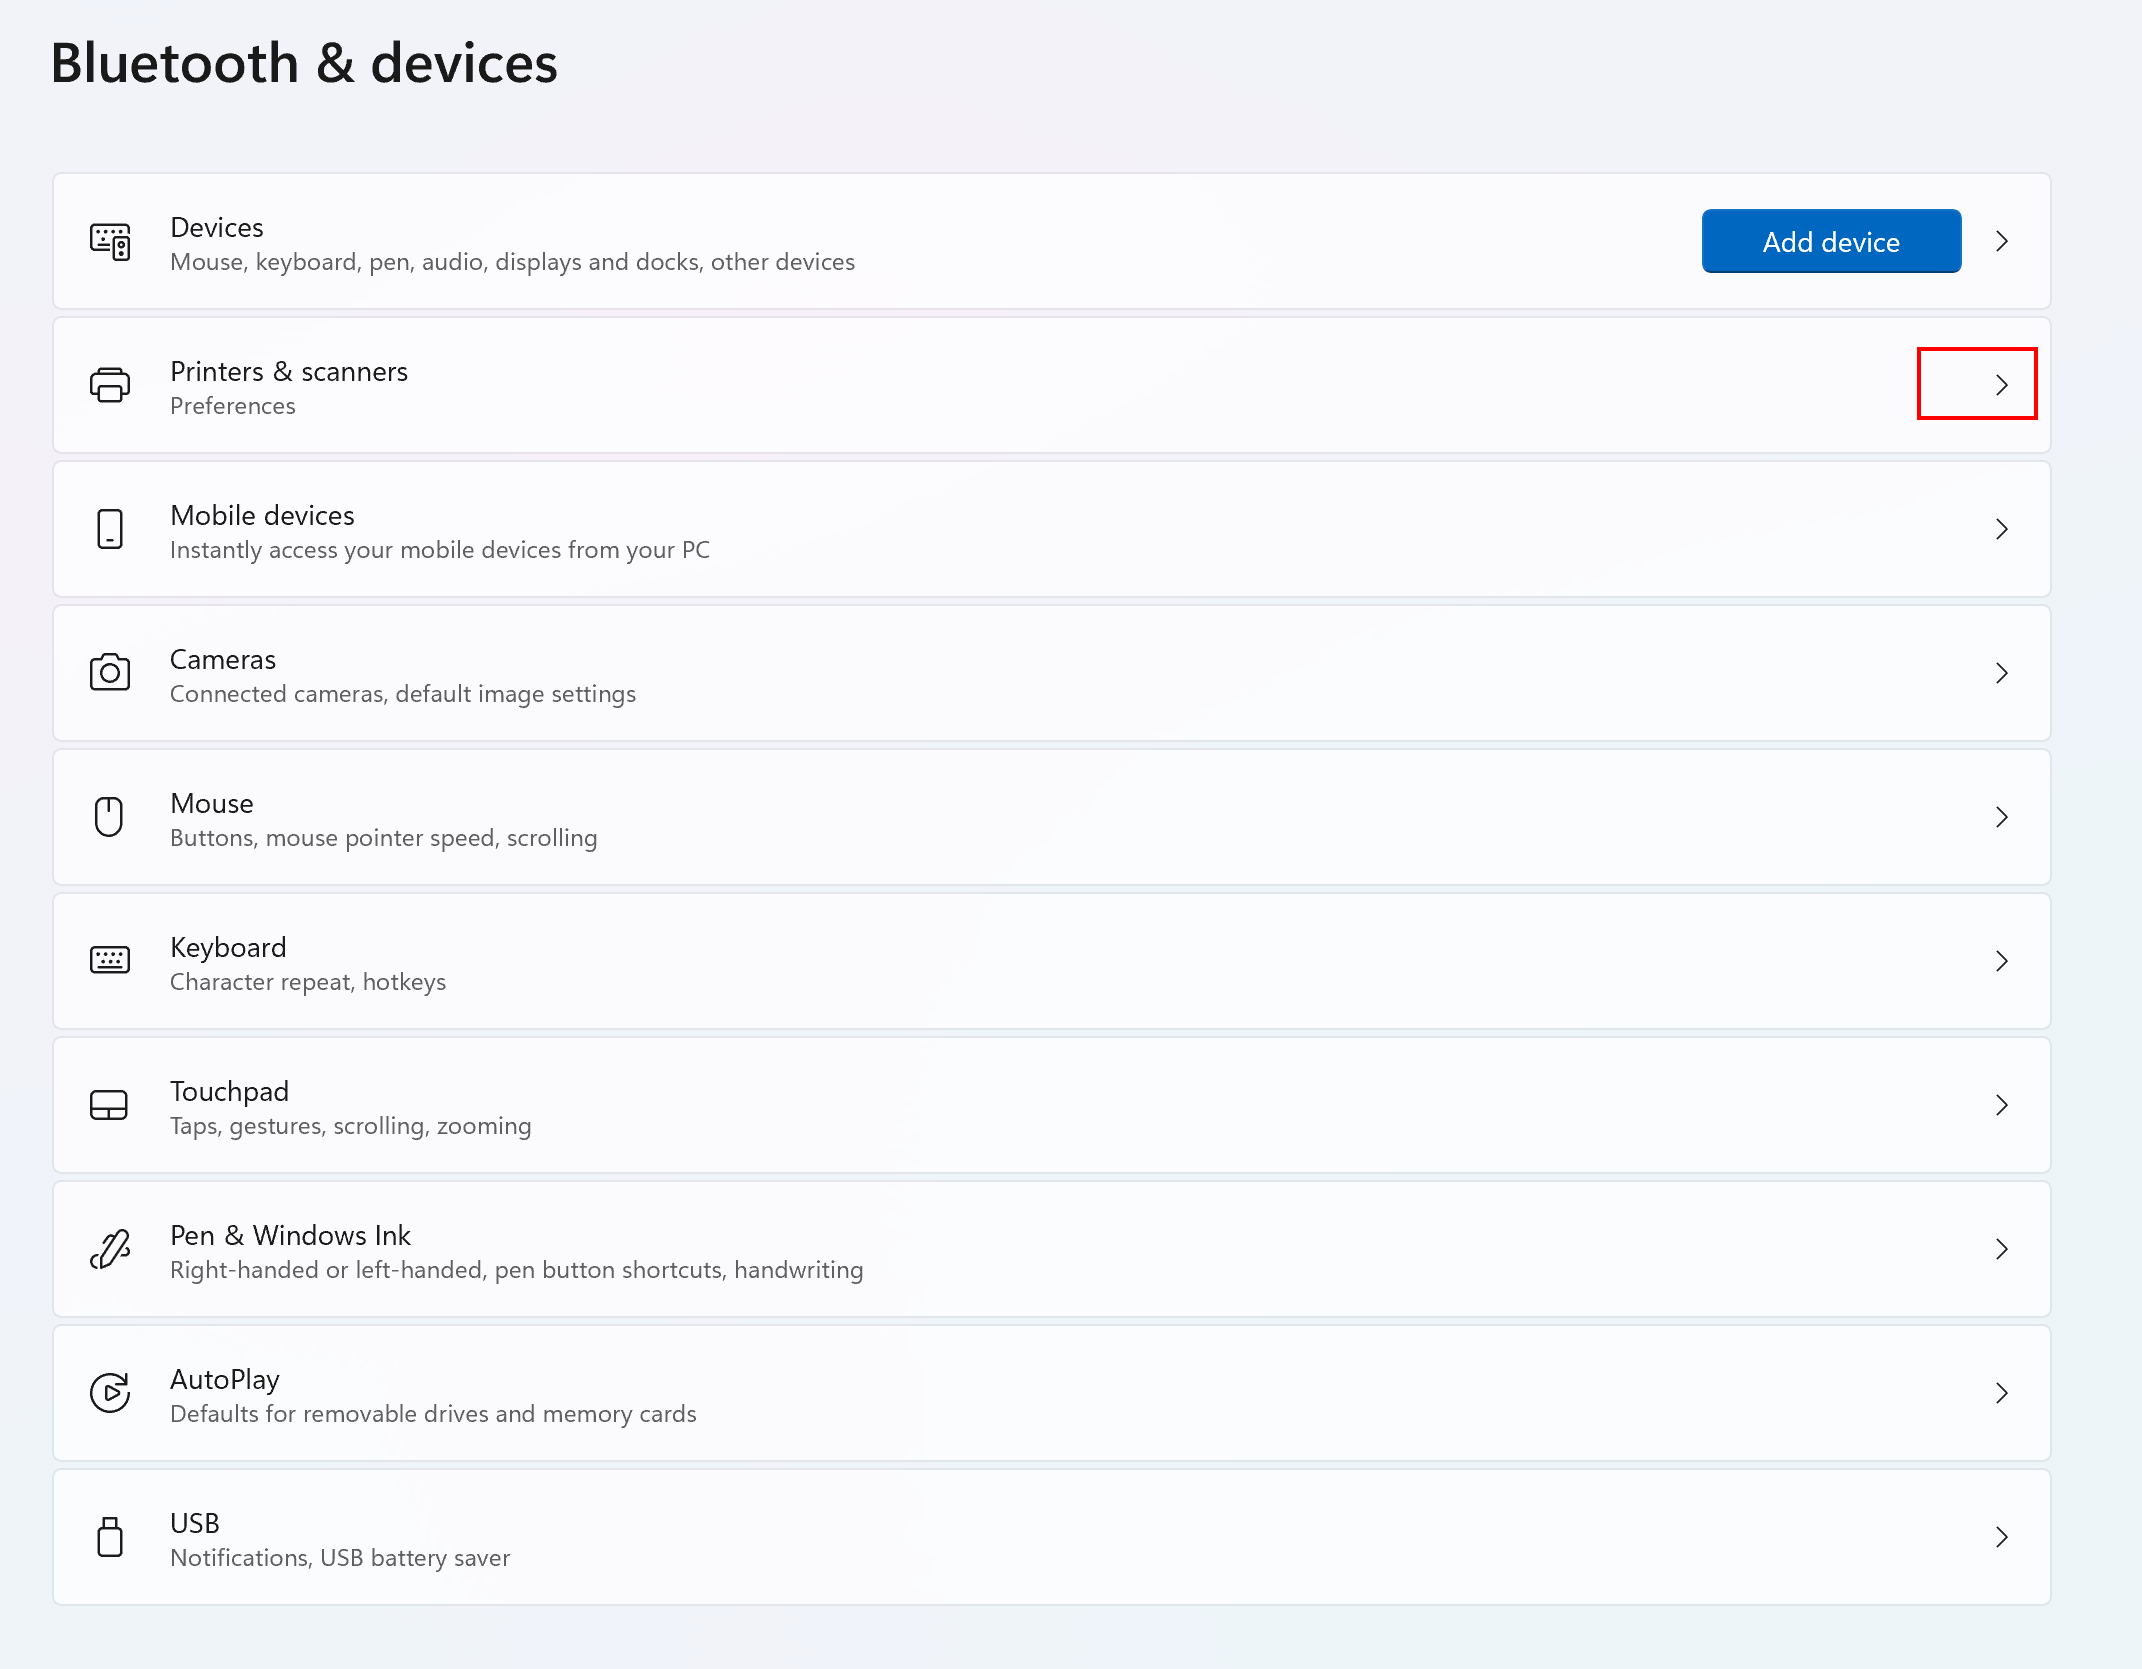Open the USB row chevron
This screenshot has height=1669, width=2142.
tap(2002, 1537)
